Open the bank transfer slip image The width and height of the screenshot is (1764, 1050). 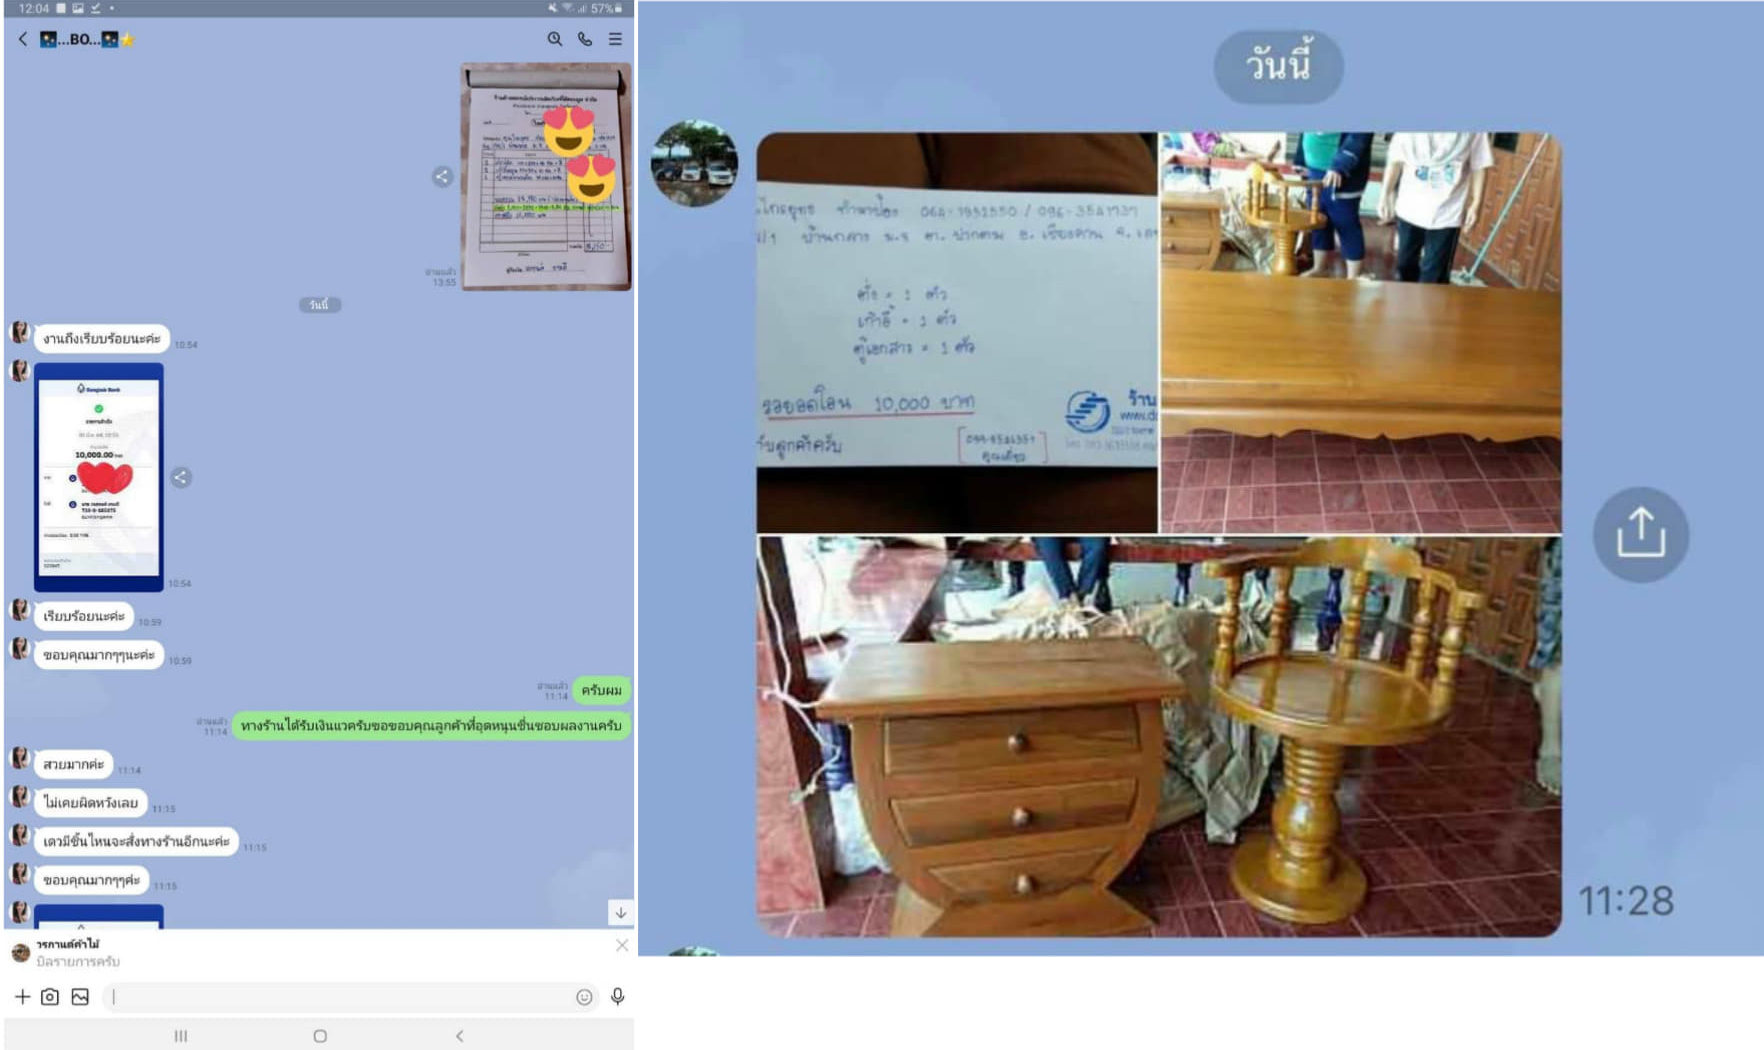coord(99,477)
